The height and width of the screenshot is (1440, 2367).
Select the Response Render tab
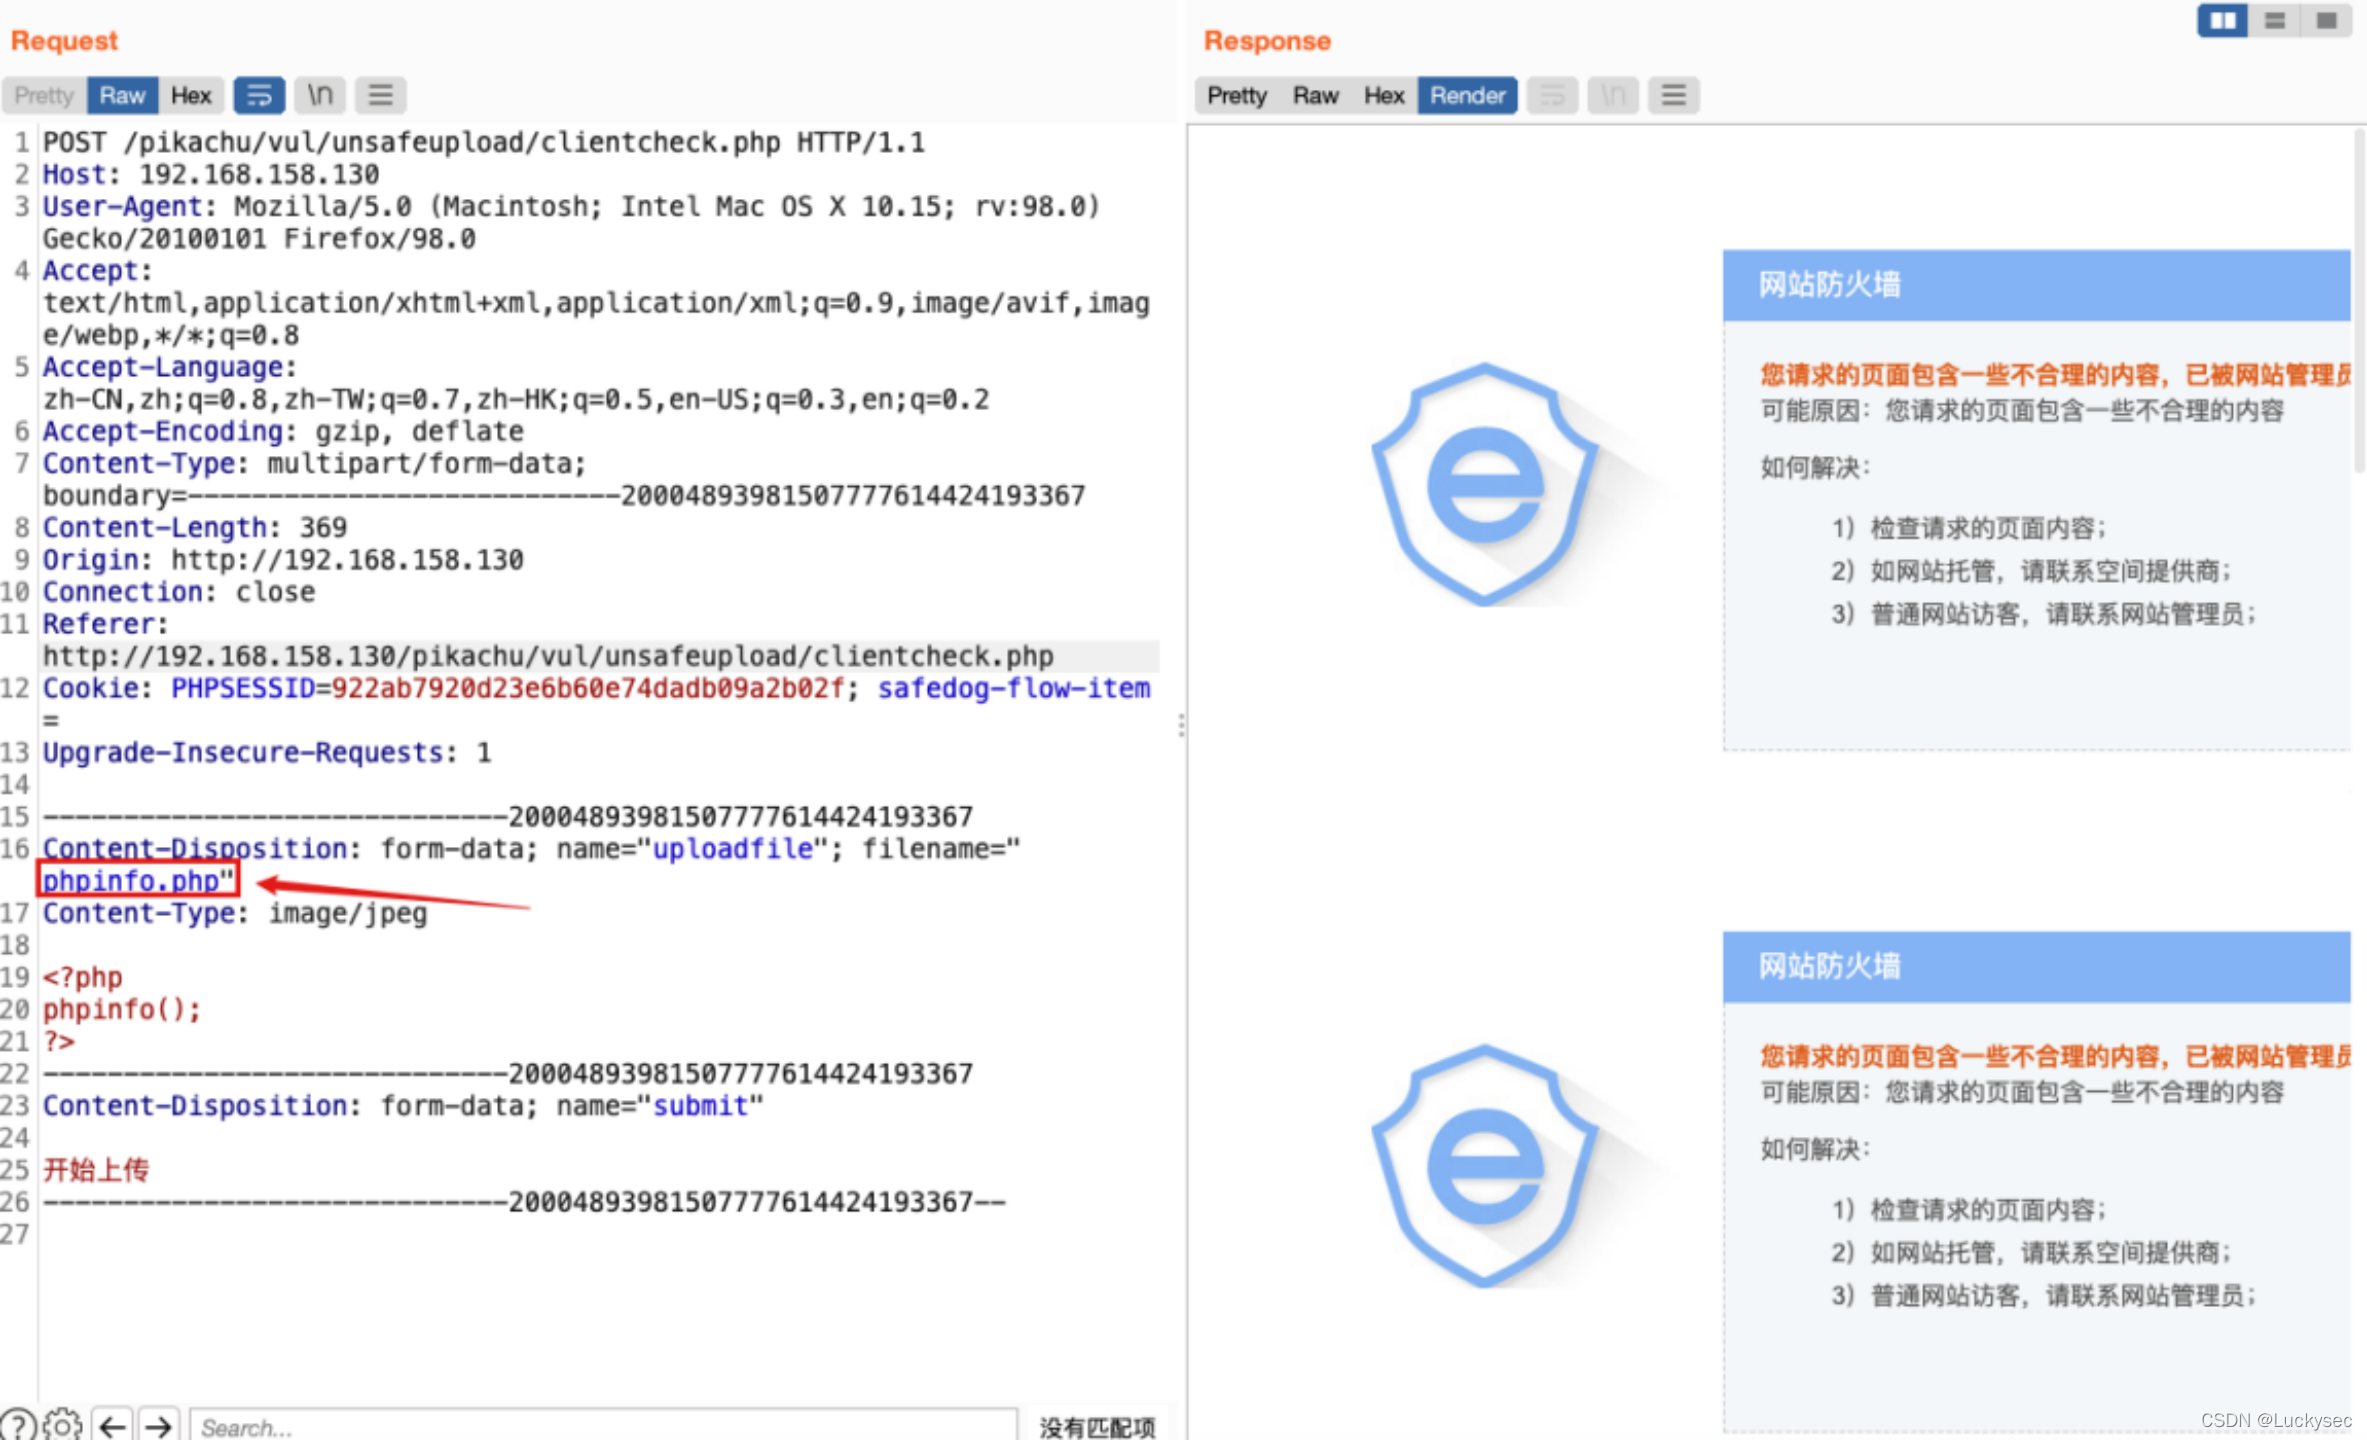pos(1467,95)
